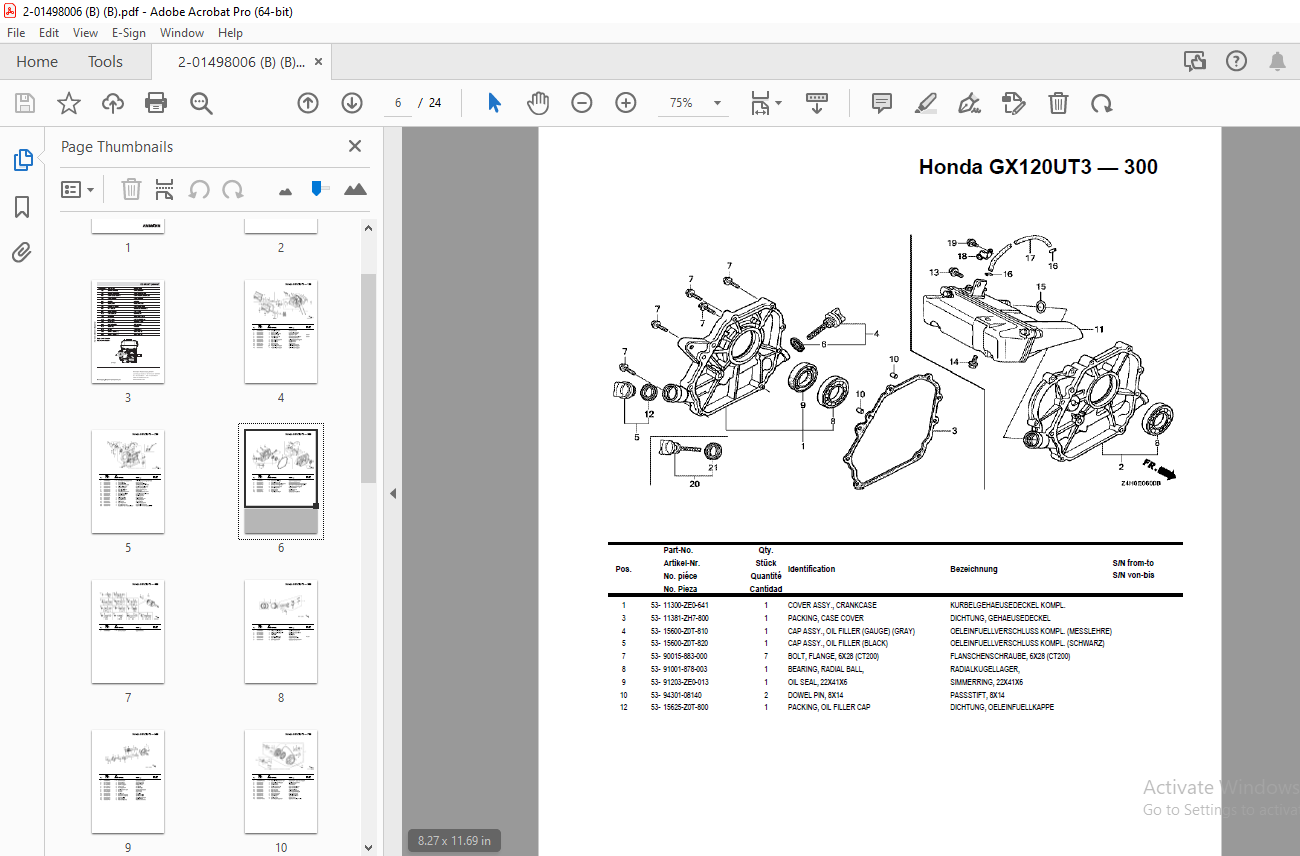
Task: Select the Highlight text pen tool
Action: point(926,103)
